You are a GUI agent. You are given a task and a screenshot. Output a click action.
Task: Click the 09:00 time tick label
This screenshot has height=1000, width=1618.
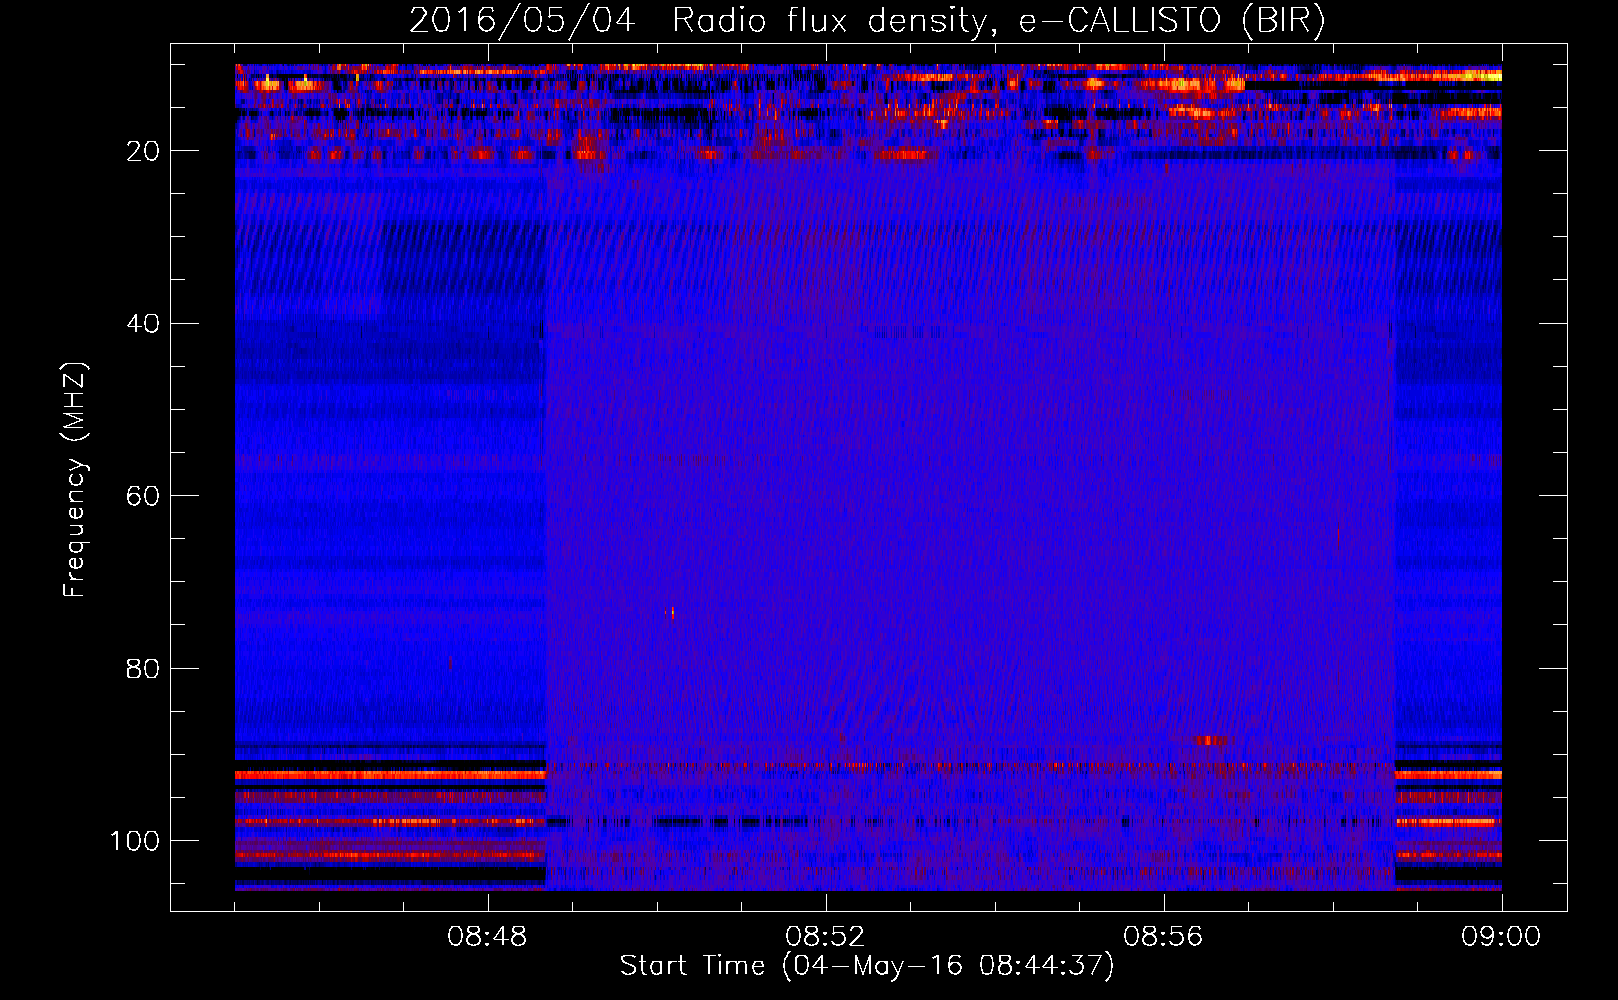point(1501,937)
